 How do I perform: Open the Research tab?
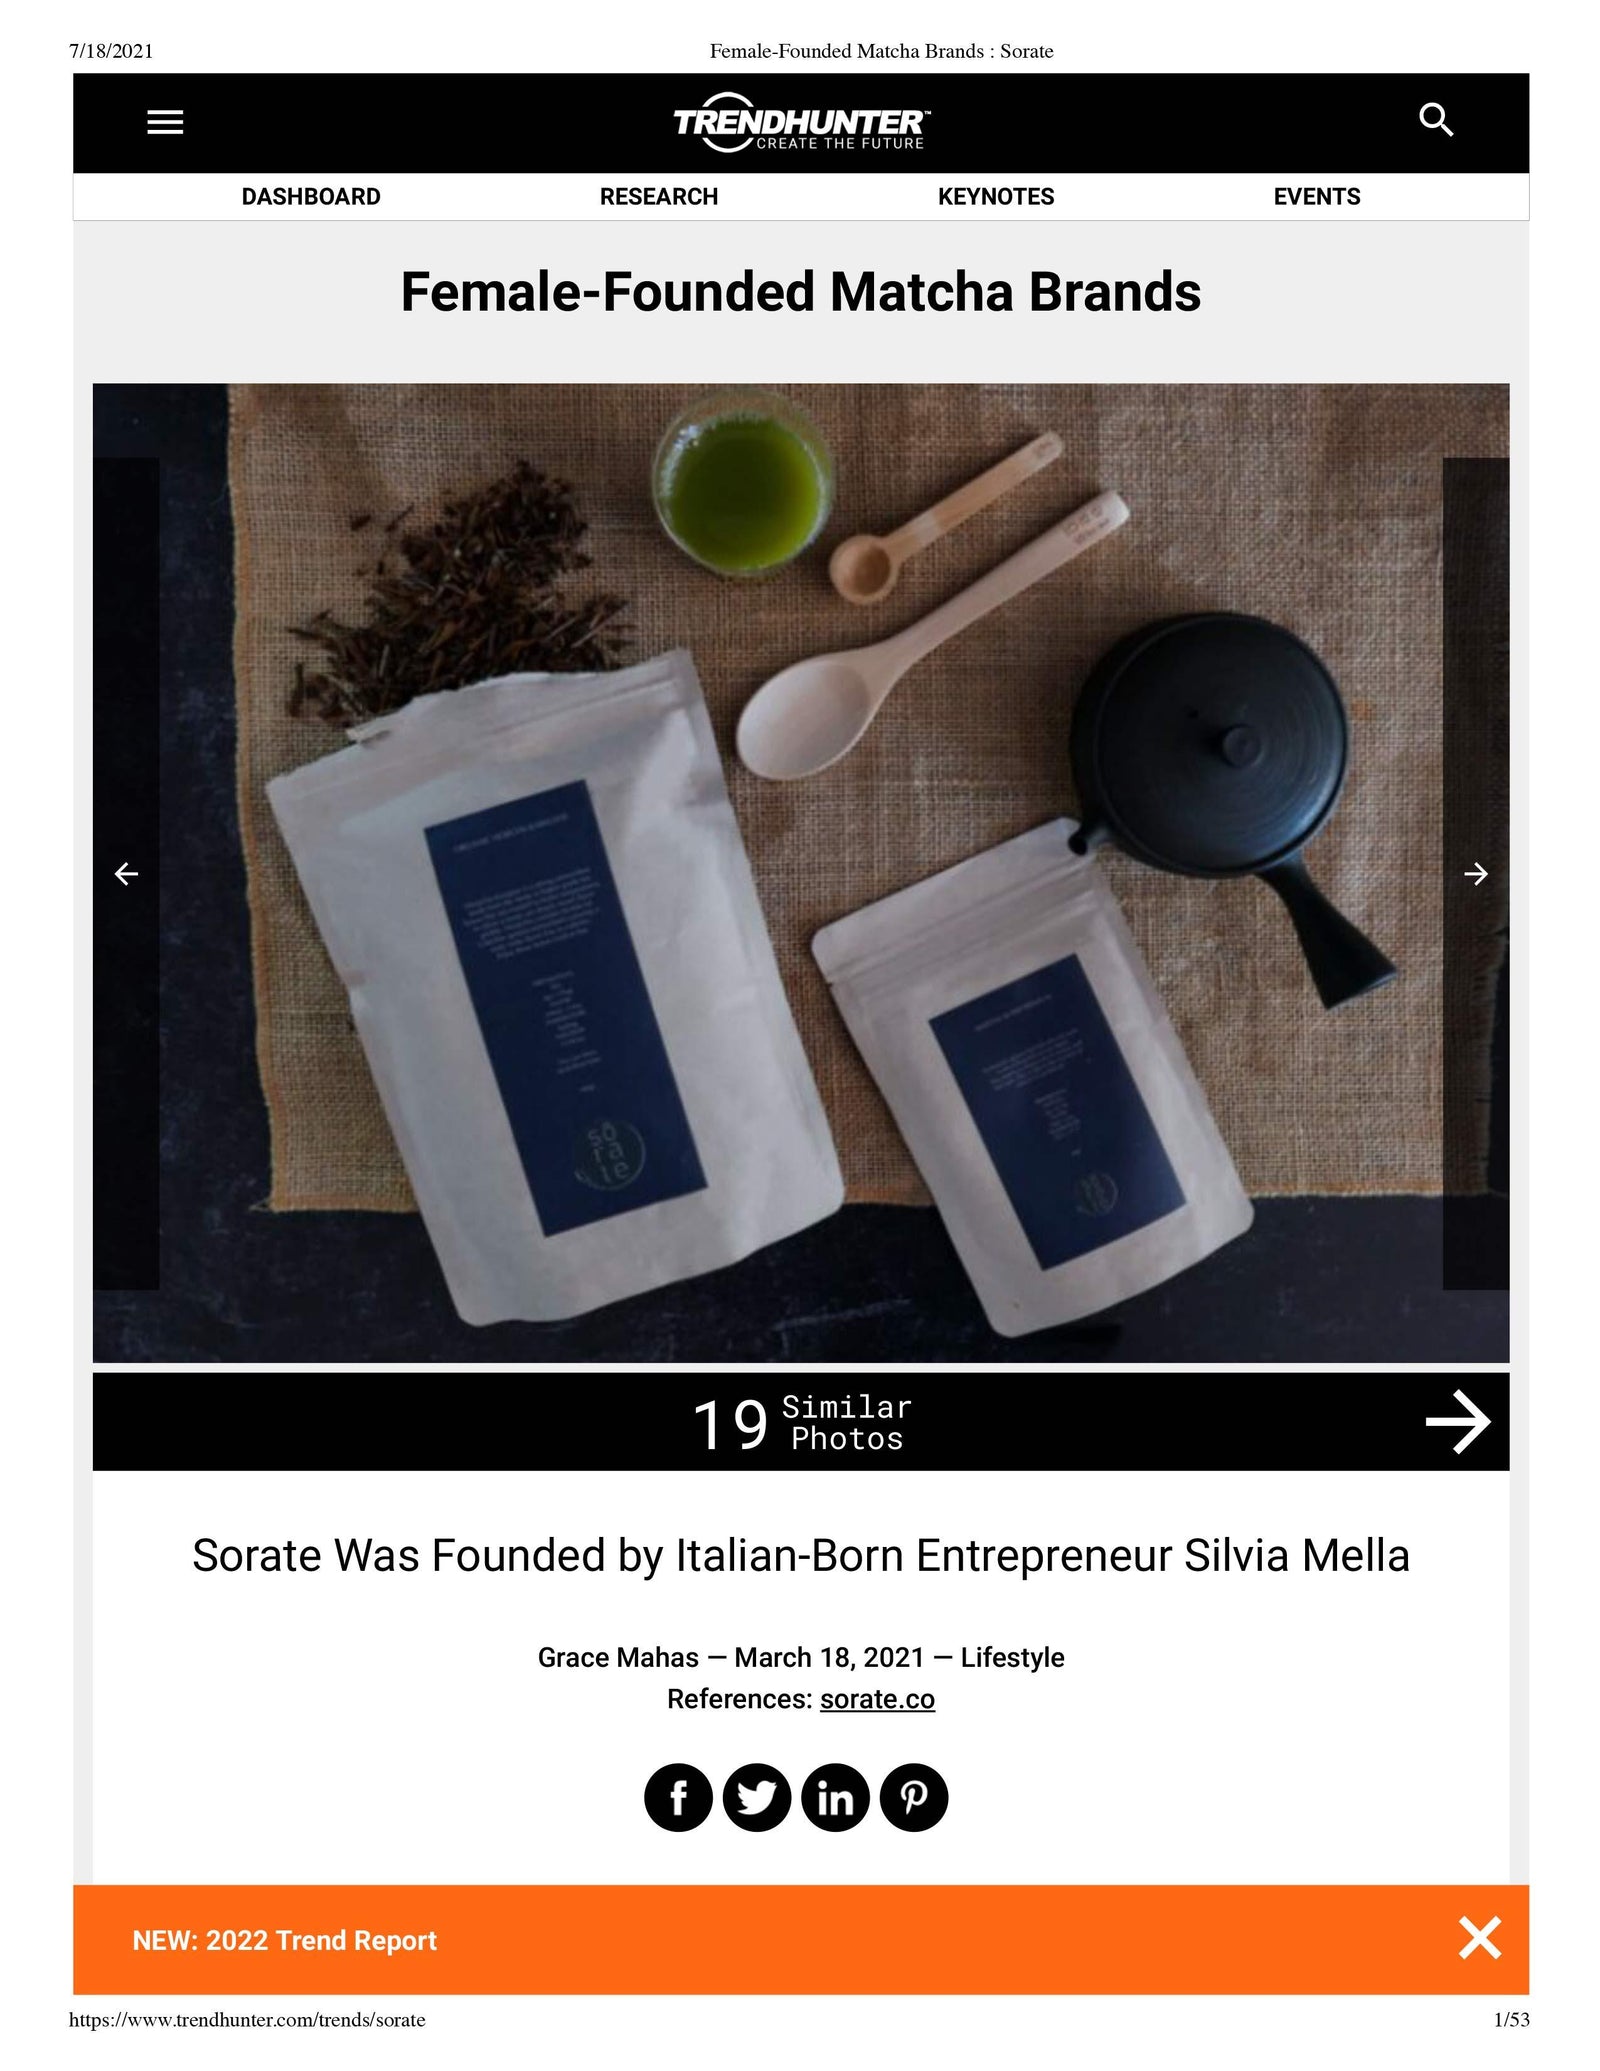[x=659, y=197]
